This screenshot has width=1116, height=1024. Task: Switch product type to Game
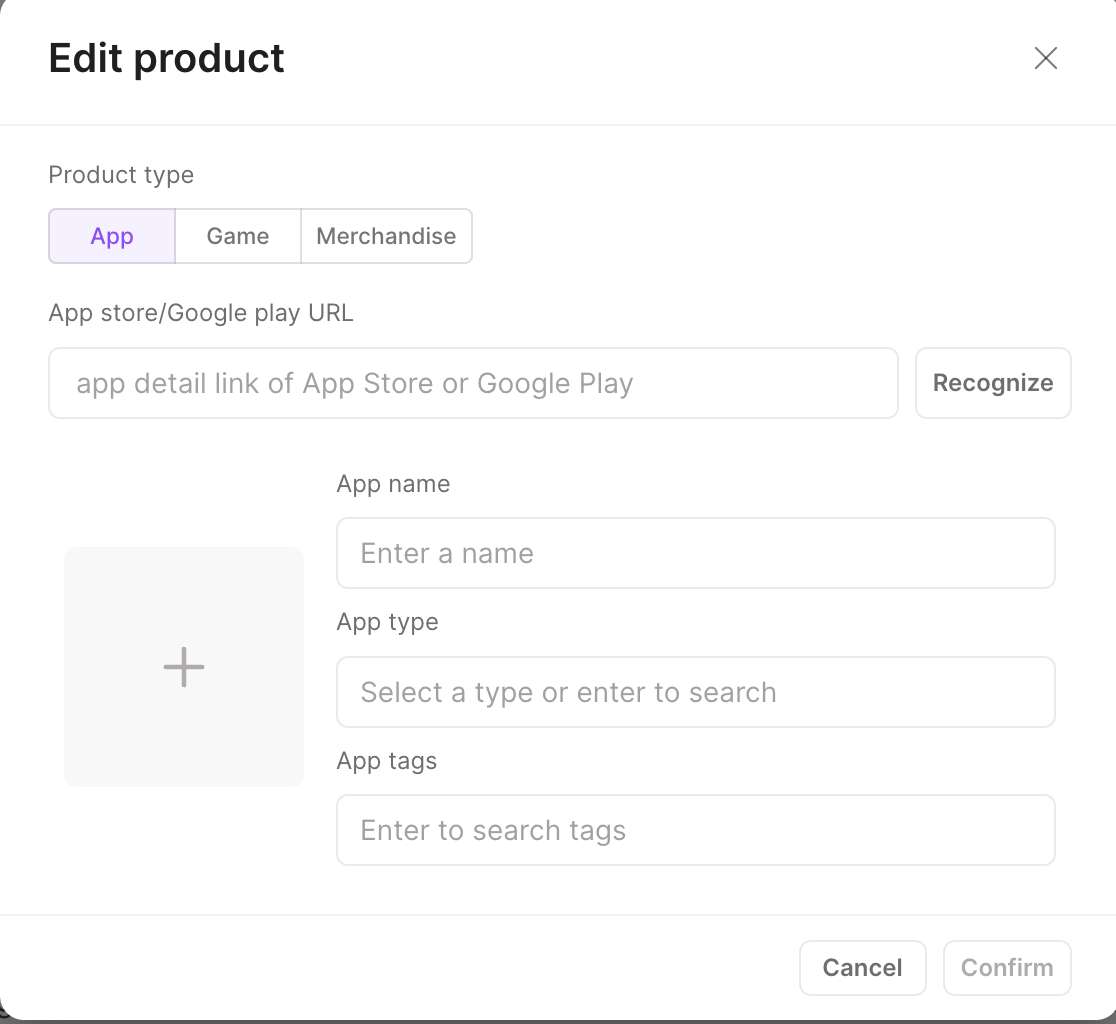pyautogui.click(x=238, y=236)
